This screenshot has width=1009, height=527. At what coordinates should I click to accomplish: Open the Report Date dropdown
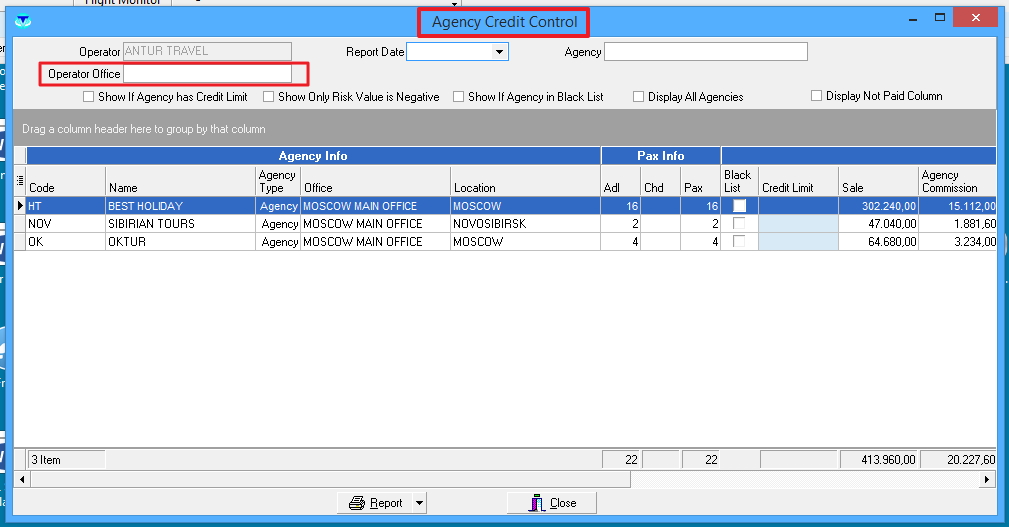coord(499,52)
